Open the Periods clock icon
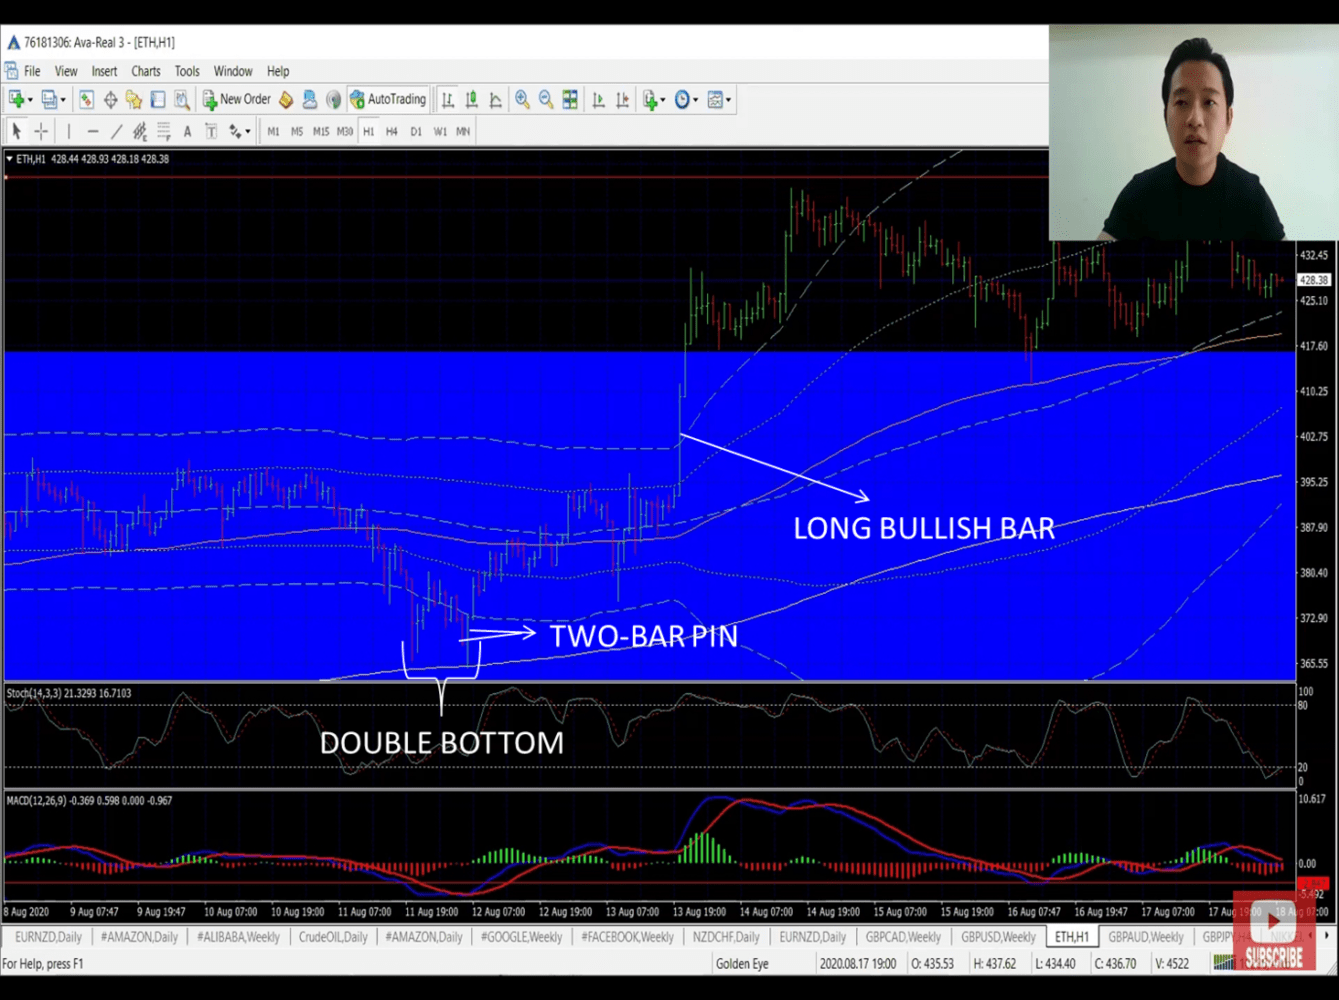The image size is (1339, 1000). click(x=682, y=100)
